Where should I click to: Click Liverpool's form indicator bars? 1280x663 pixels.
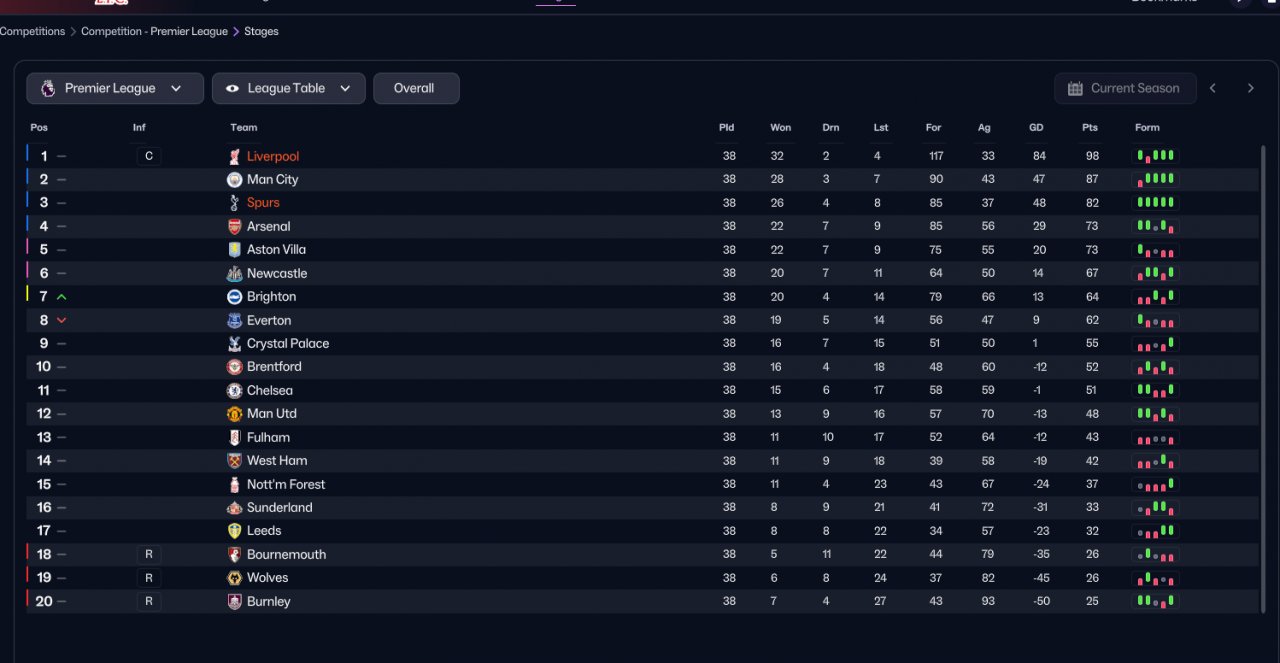1156,156
